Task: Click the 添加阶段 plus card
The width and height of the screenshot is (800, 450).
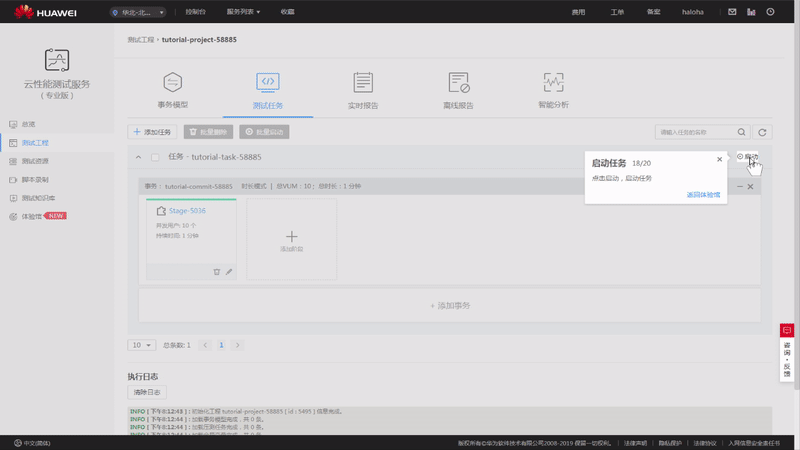Action: pos(291,239)
